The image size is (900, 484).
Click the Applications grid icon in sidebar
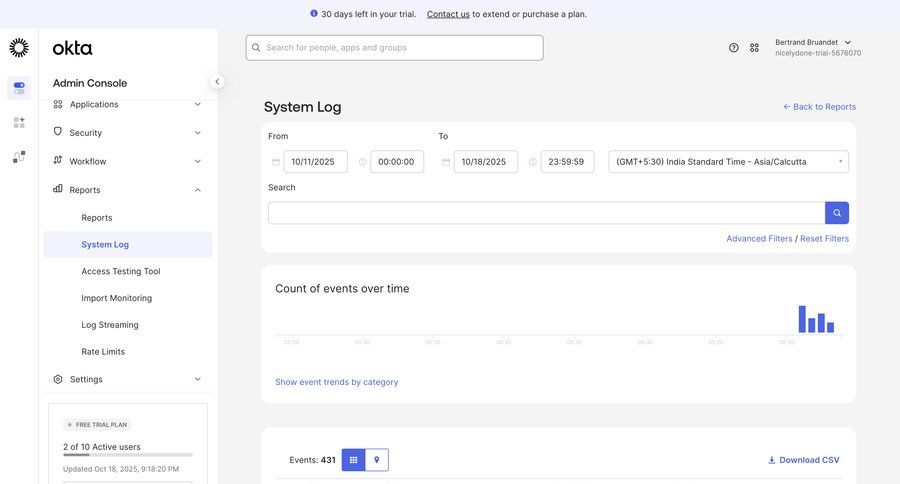(58, 104)
